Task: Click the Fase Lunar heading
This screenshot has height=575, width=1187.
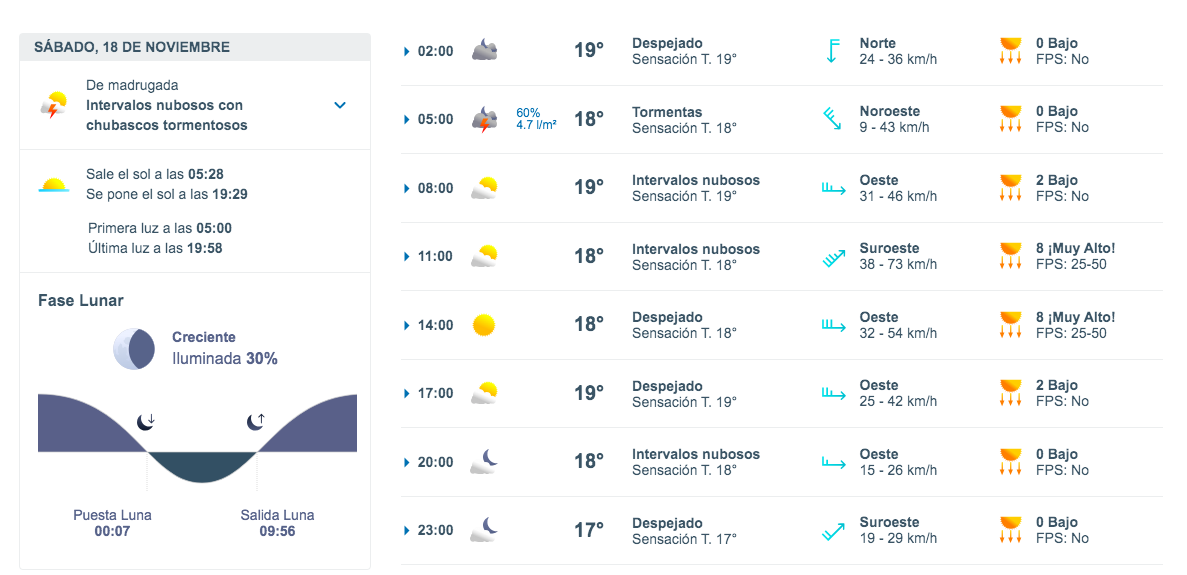Action: [81, 300]
